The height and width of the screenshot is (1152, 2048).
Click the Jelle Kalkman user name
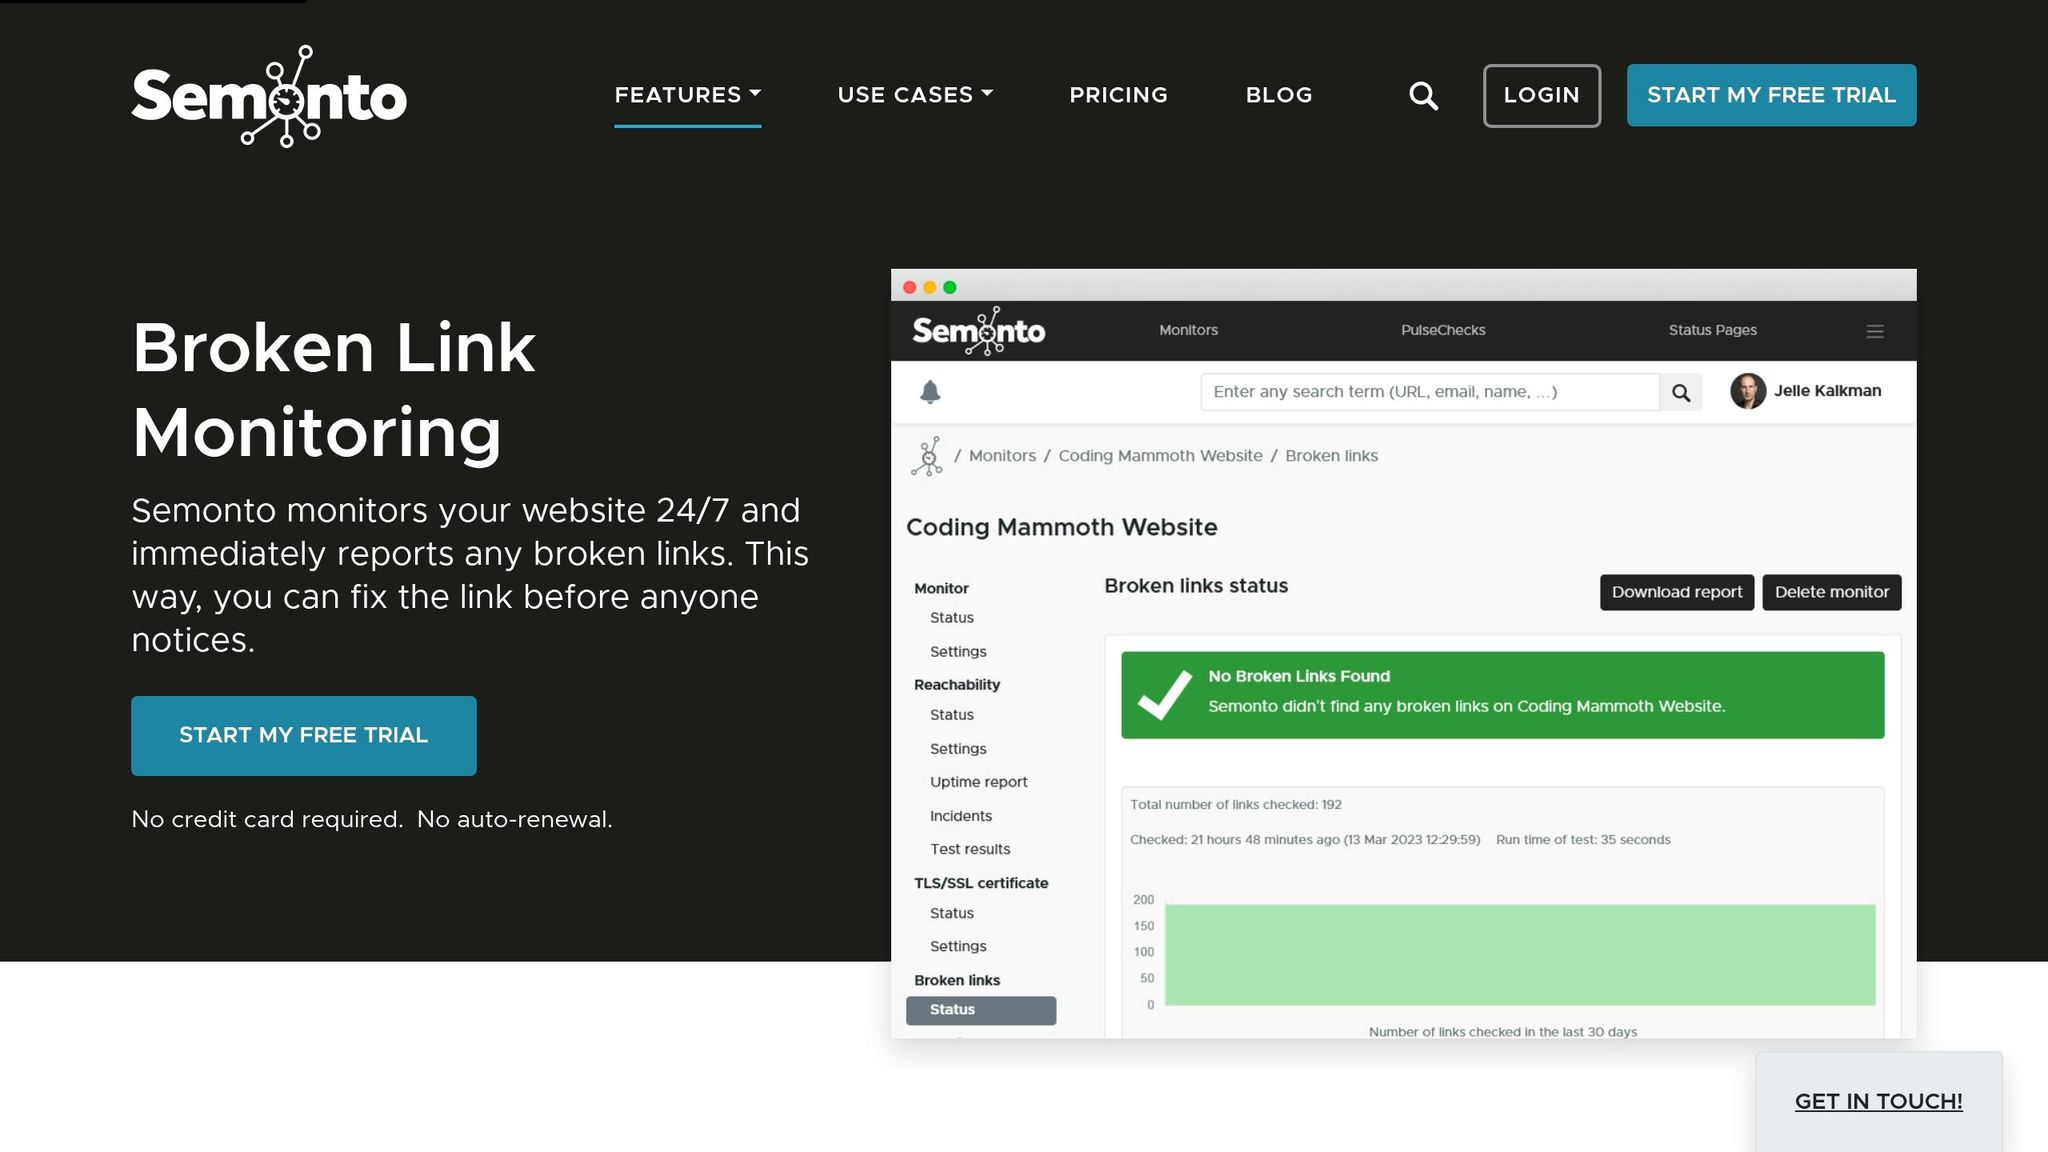1828,391
